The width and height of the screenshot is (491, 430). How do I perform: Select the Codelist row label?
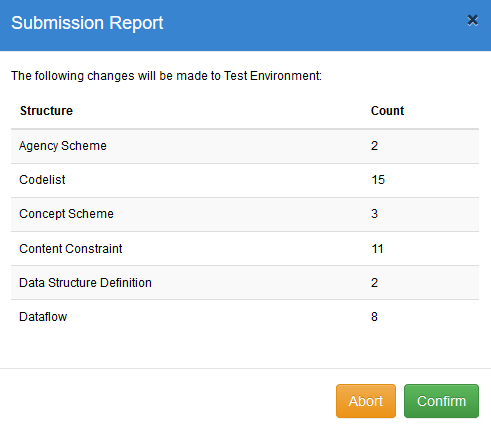(42, 180)
